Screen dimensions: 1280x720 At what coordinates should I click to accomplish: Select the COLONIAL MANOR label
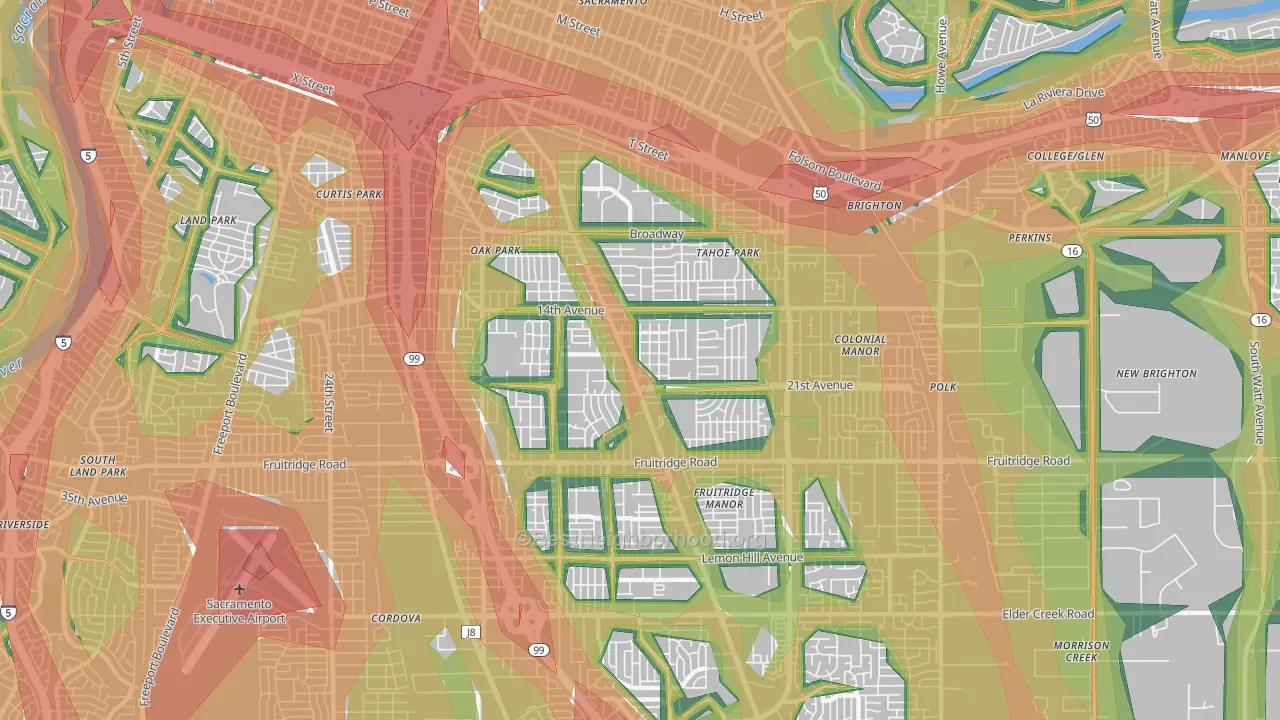click(860, 345)
